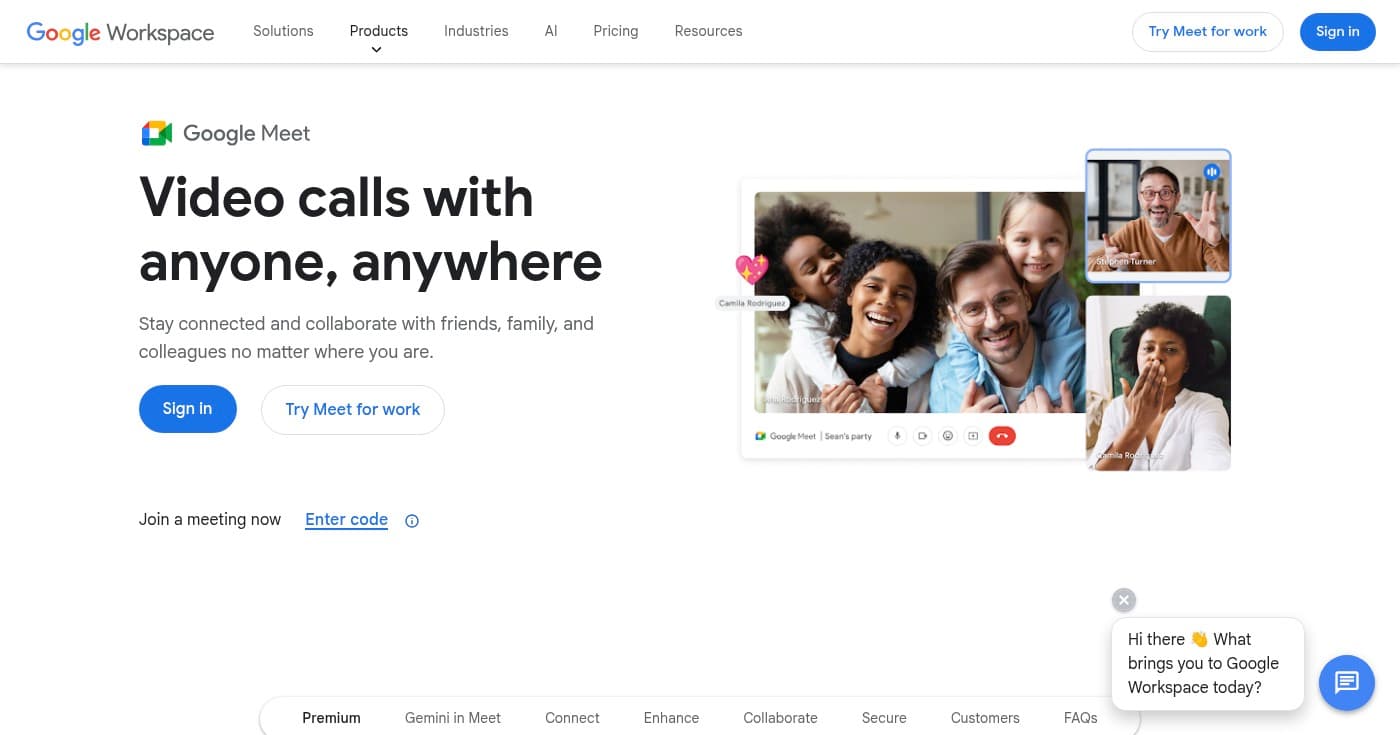Click the info icon next to Enter code
The image size is (1400, 735).
click(411, 520)
